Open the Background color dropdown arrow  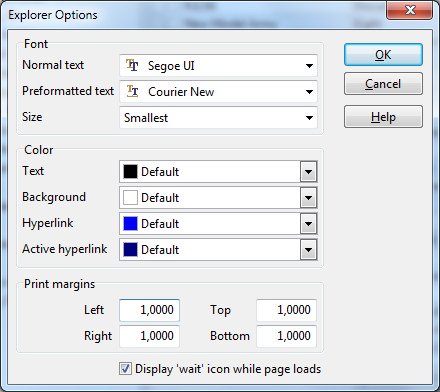(x=308, y=198)
